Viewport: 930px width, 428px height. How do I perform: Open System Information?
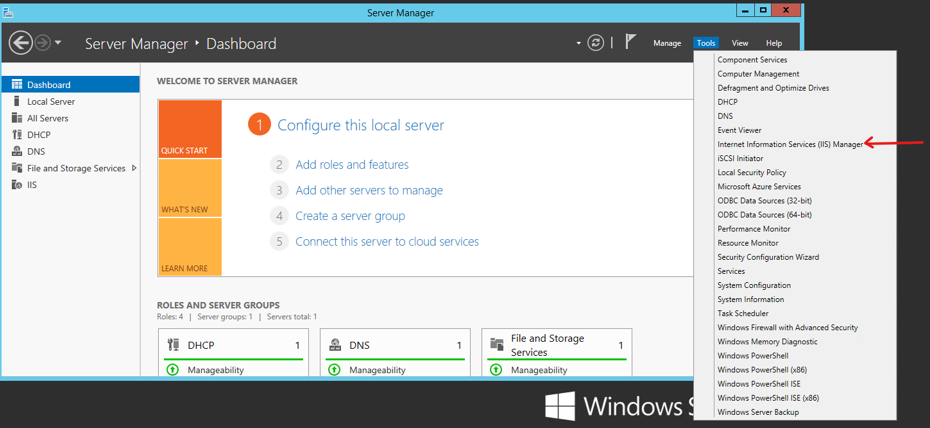point(750,299)
